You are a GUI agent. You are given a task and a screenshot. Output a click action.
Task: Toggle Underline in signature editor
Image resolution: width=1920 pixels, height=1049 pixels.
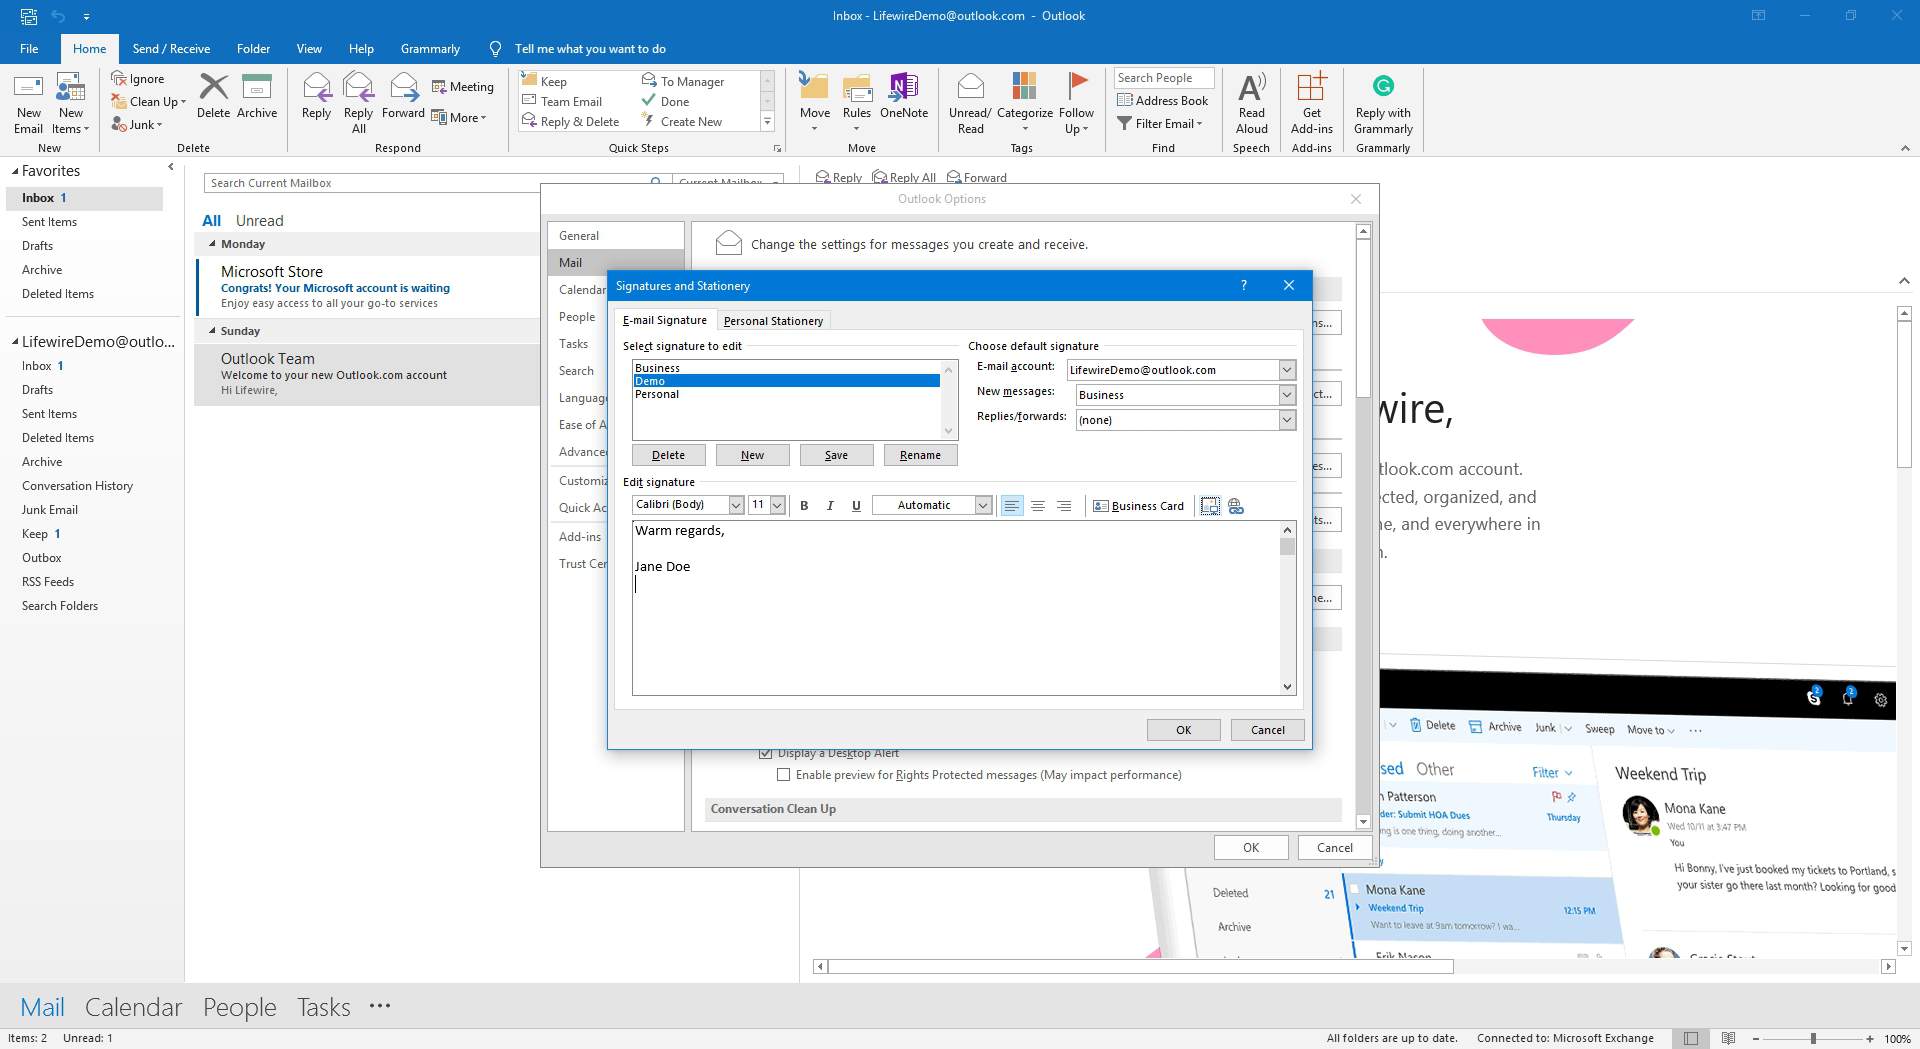(856, 506)
